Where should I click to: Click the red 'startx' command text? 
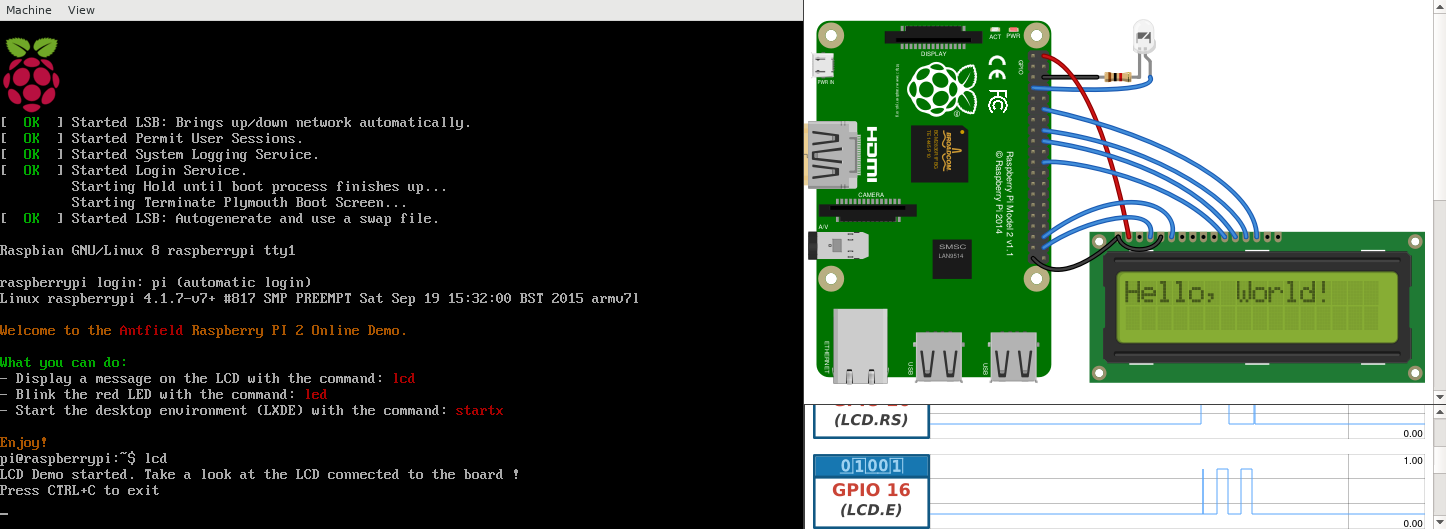(479, 411)
